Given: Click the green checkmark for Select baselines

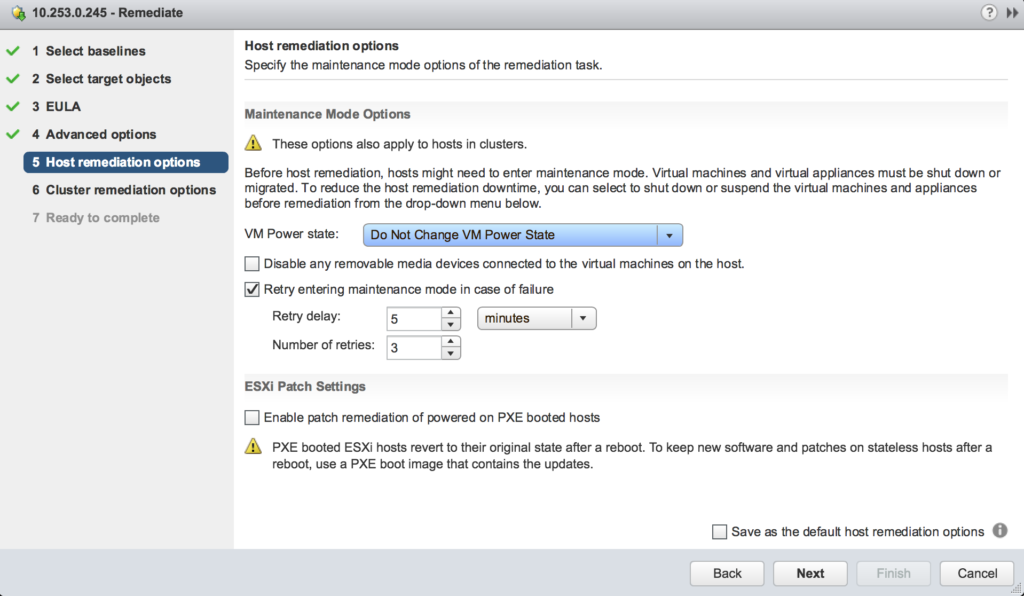Looking at the screenshot, I should pos(12,51).
